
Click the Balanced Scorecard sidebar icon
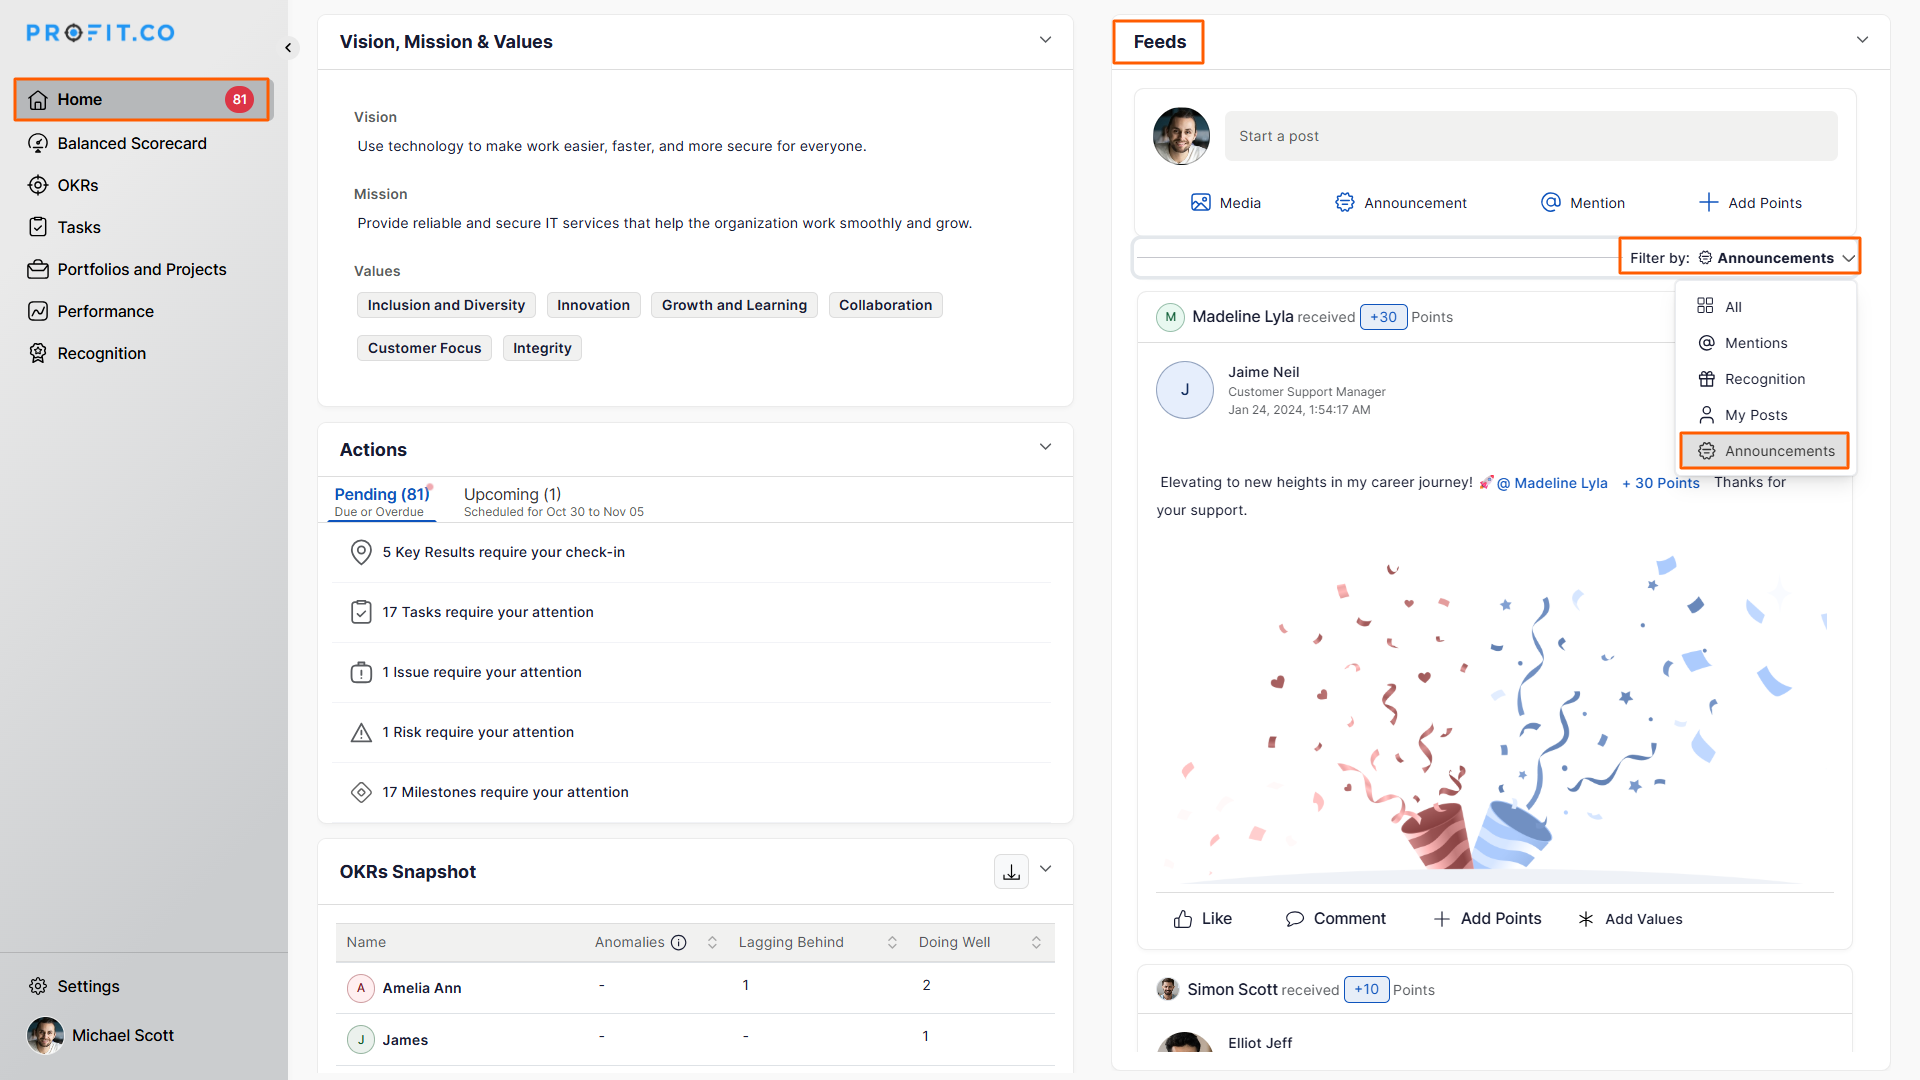(38, 143)
